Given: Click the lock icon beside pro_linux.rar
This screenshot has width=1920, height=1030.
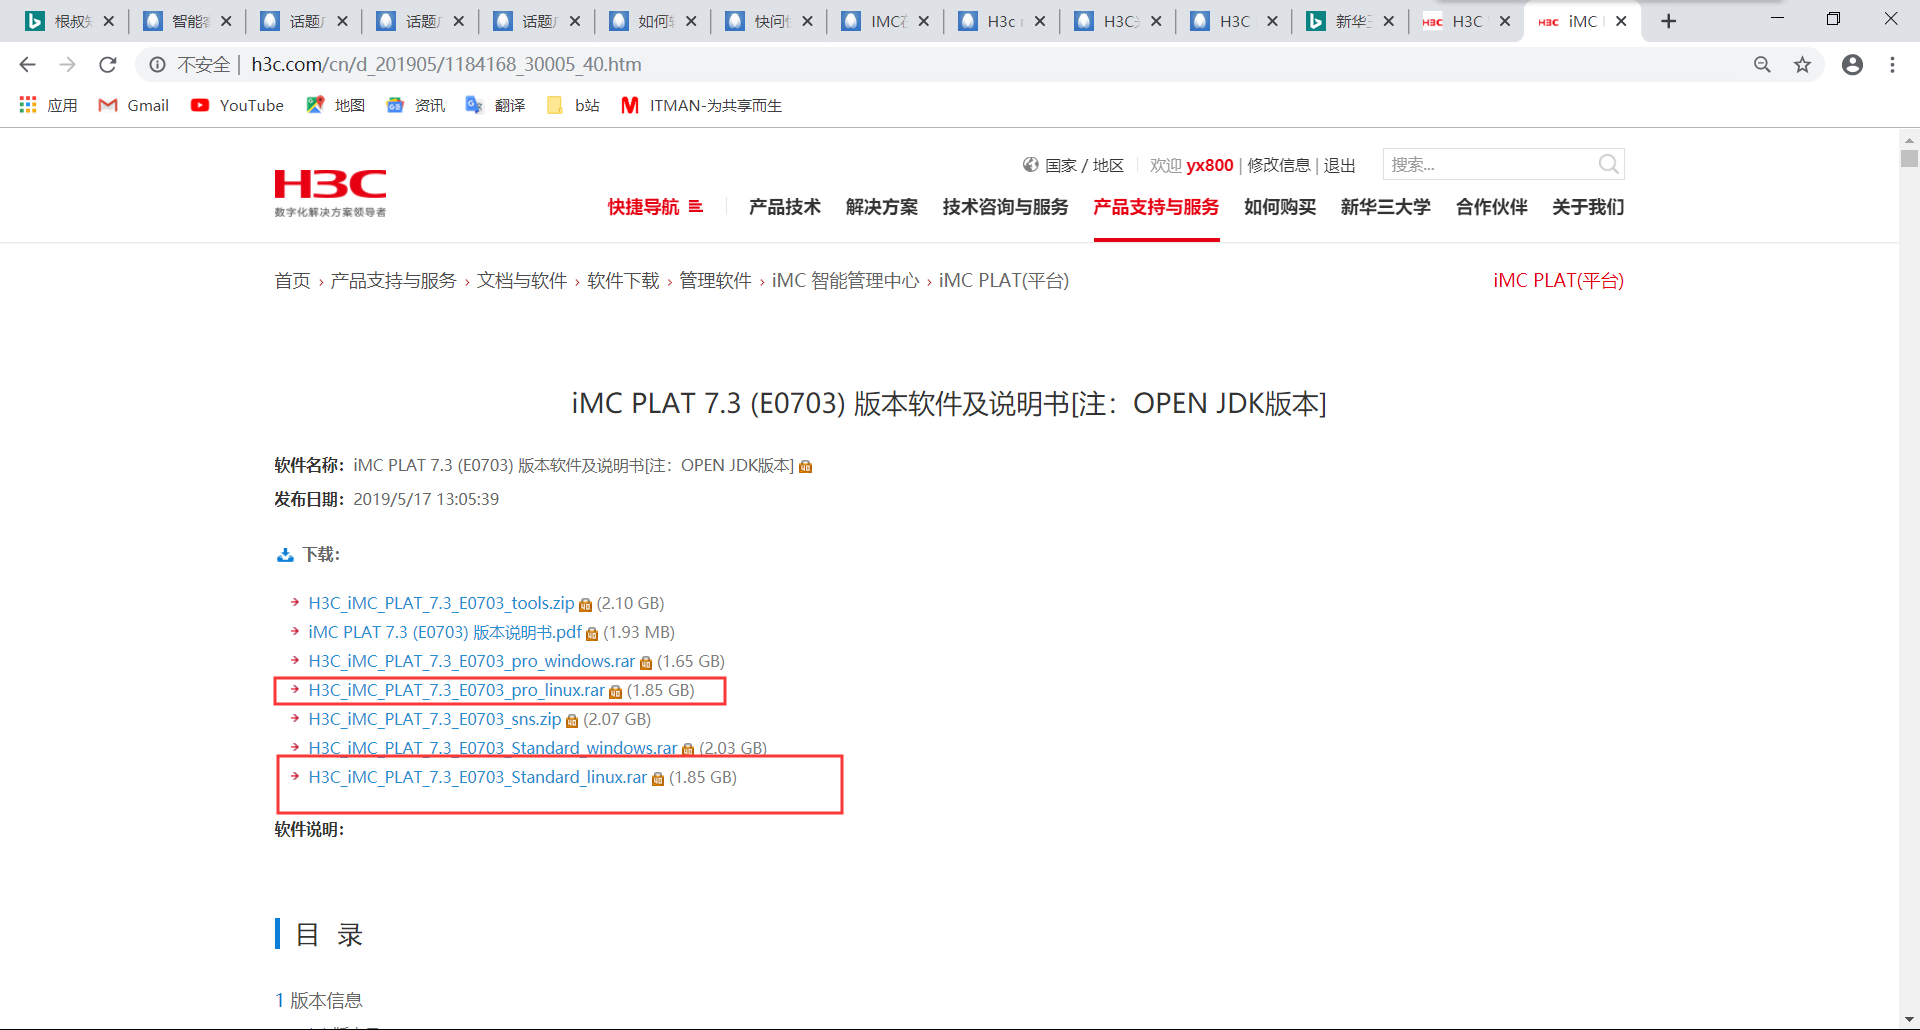Looking at the screenshot, I should click(x=616, y=692).
